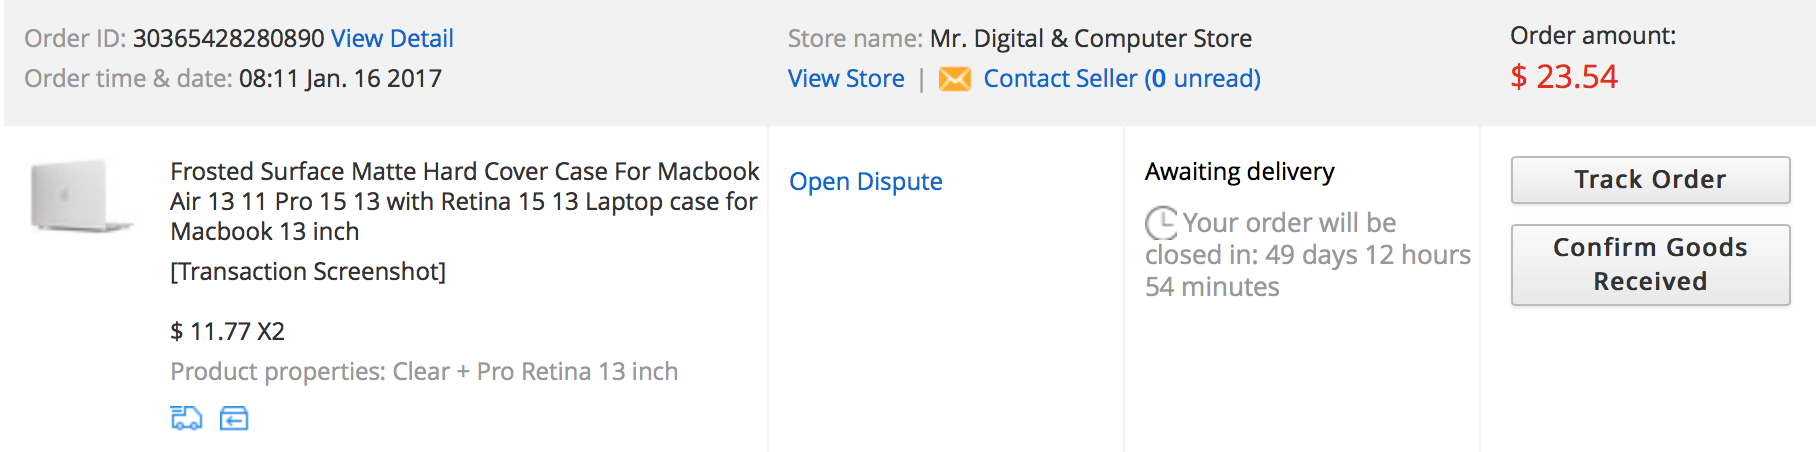Visit the seller via View Store
The height and width of the screenshot is (452, 1816).
pos(846,79)
